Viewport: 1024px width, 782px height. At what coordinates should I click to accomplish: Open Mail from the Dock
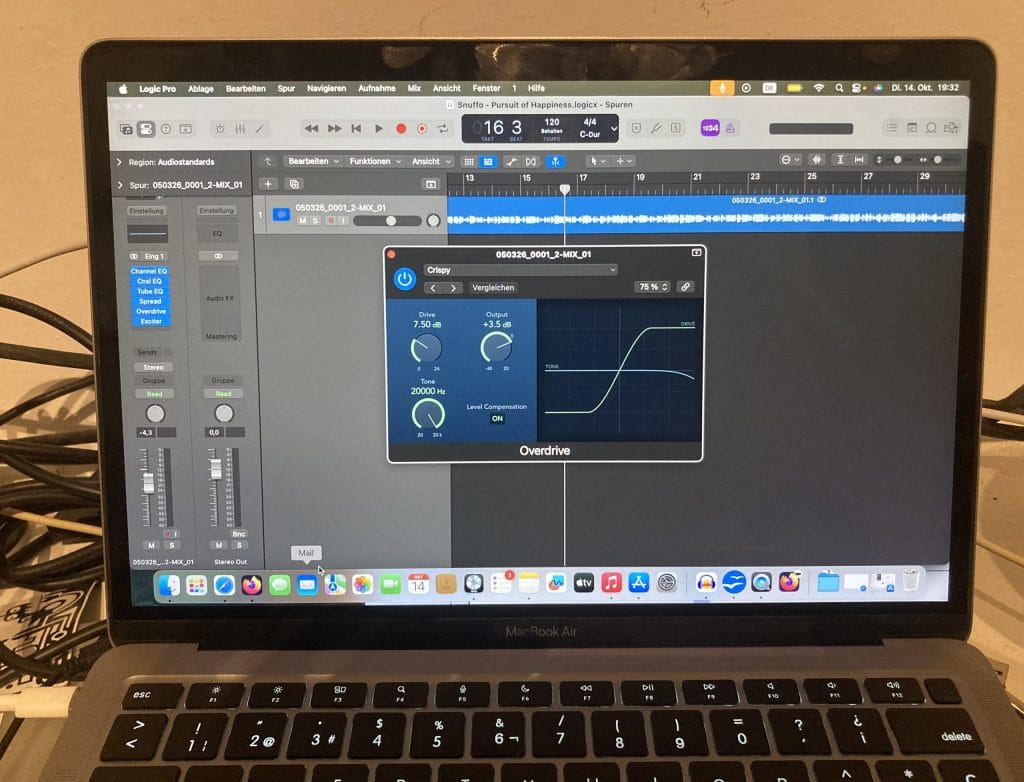pos(307,584)
